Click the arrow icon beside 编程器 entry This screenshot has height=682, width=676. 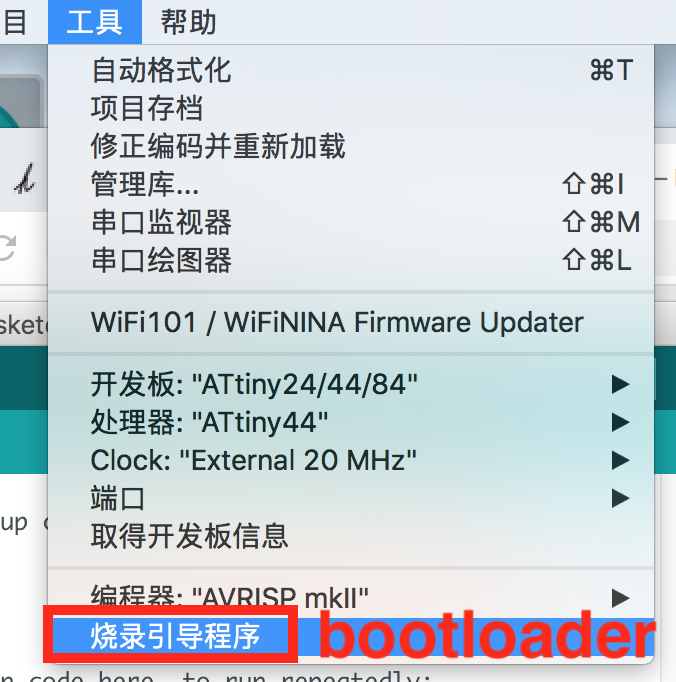620,598
